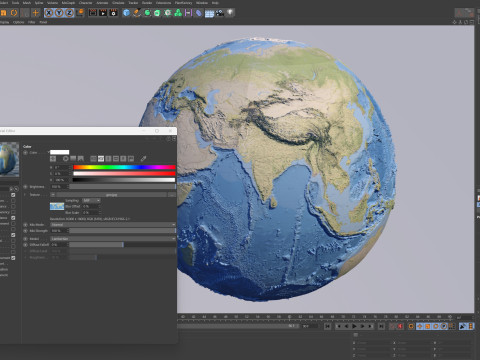Enable the Transparency channel checkbox
This screenshot has width=480, height=360.
tap(13, 212)
